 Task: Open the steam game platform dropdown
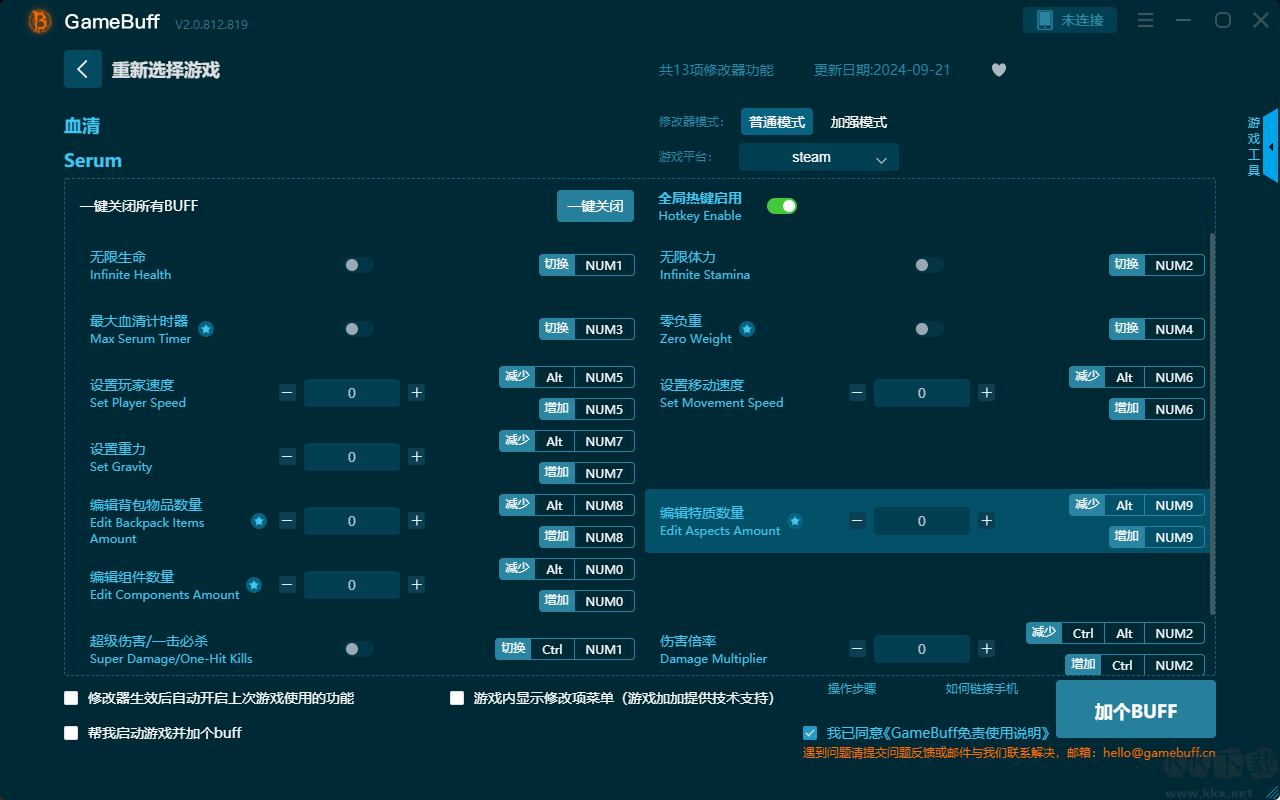(818, 157)
